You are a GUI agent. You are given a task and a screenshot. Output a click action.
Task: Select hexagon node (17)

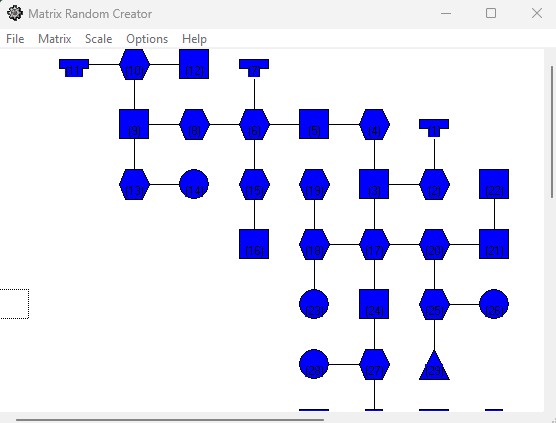[374, 244]
